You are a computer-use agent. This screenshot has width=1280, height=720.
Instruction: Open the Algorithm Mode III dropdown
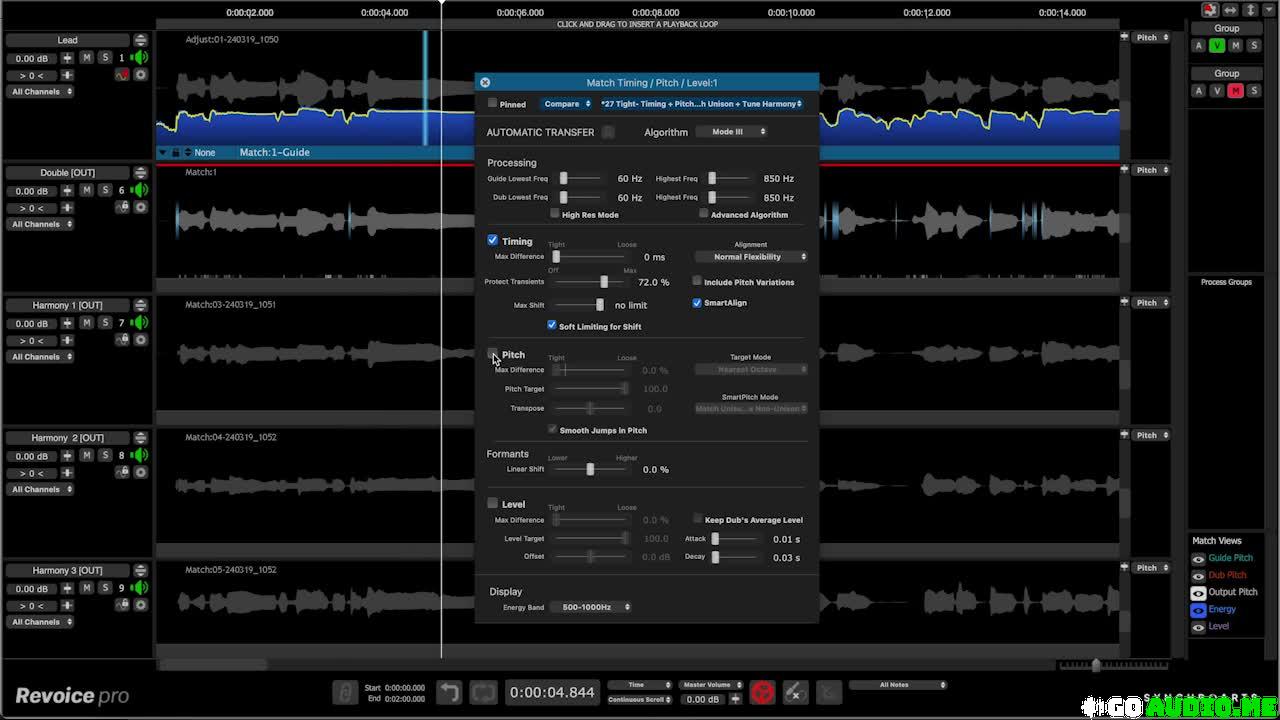pyautogui.click(x=732, y=131)
